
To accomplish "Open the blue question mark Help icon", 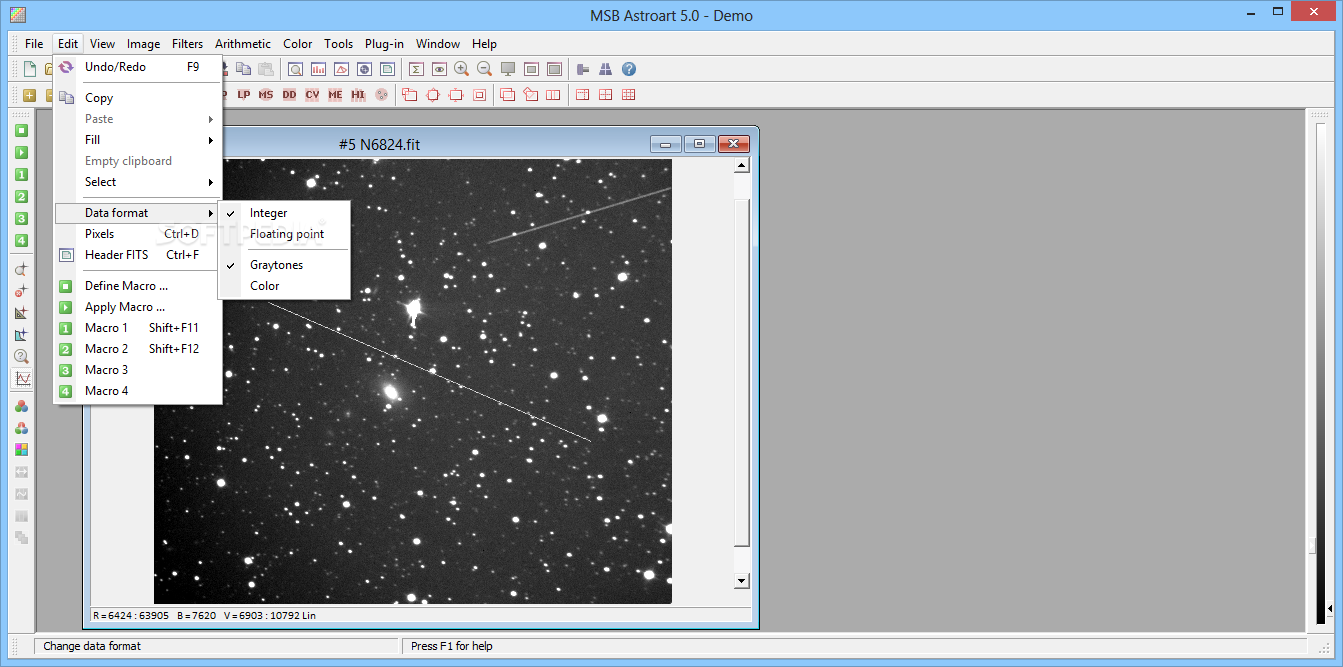I will click(629, 69).
